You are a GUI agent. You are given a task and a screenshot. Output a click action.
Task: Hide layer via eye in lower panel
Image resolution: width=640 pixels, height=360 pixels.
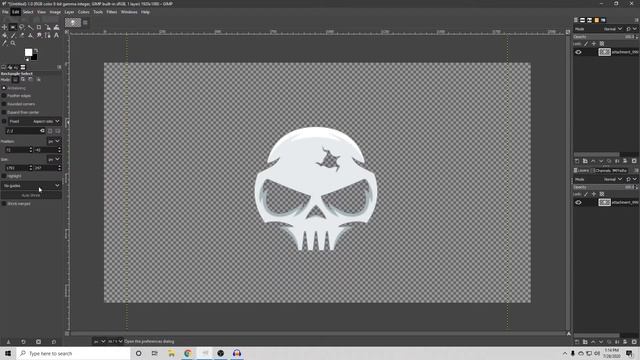[578, 202]
